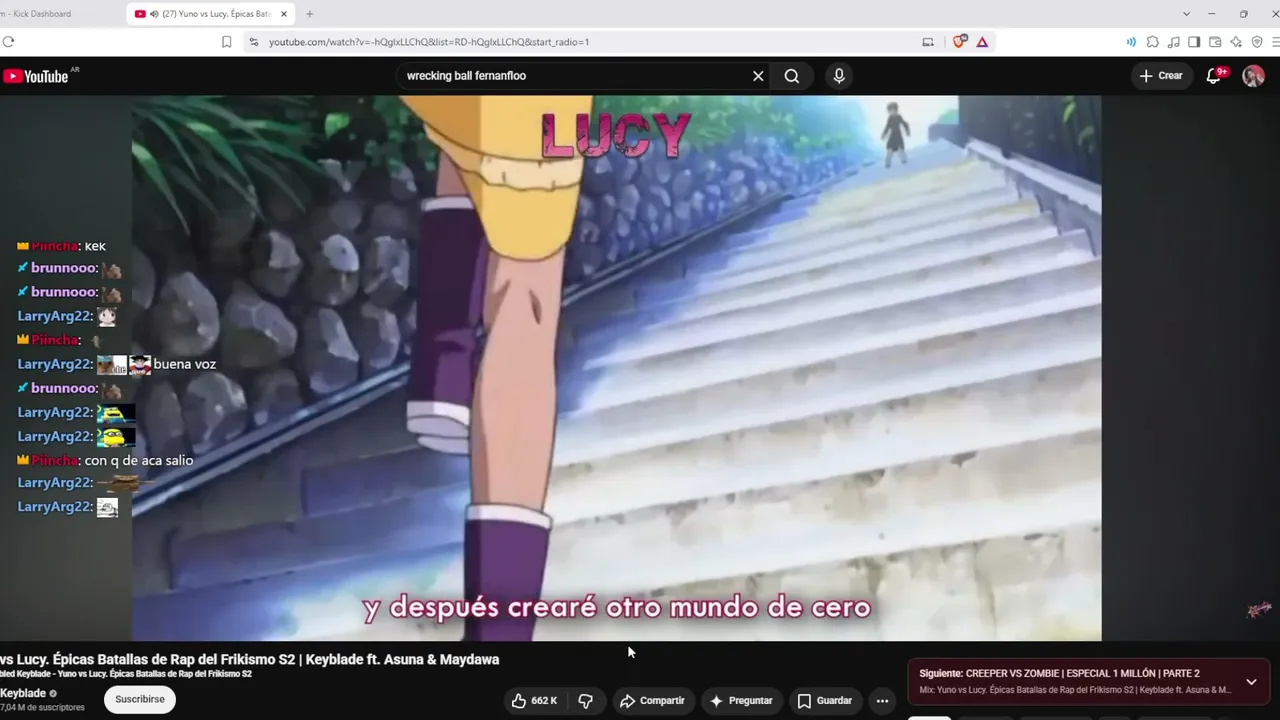The height and width of the screenshot is (720, 1280).
Task: Open the browser main hamburger menu
Action: point(1277,42)
